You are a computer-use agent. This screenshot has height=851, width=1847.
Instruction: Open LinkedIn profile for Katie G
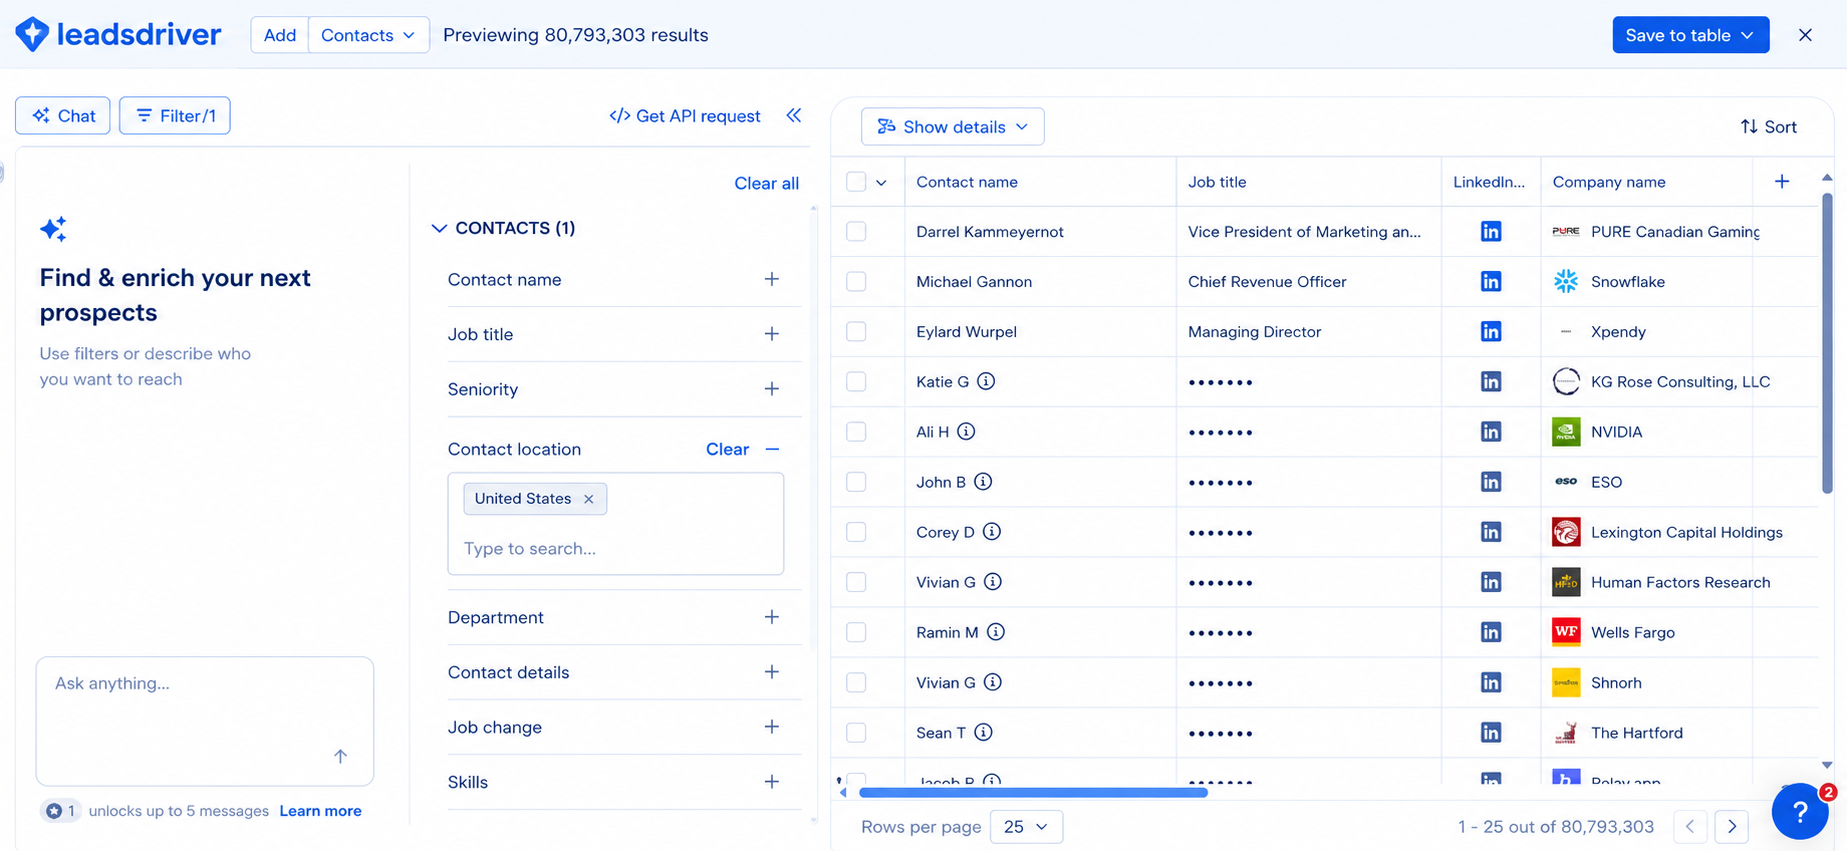1490,382
